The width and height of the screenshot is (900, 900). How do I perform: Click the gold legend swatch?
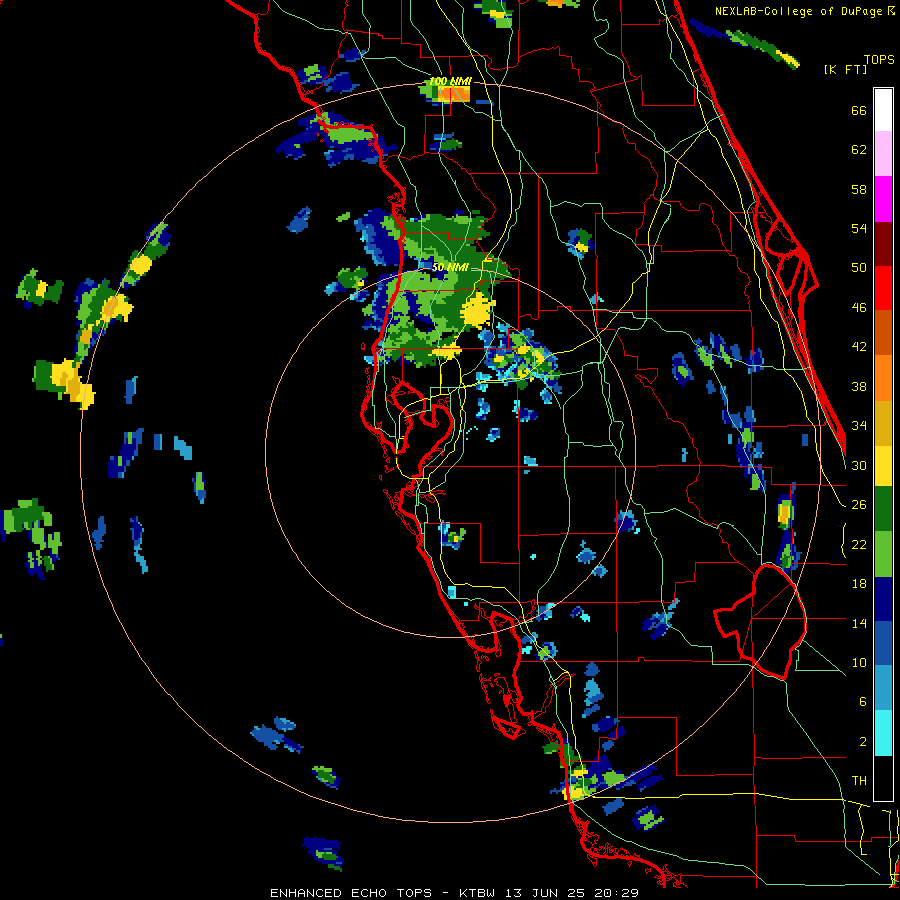coord(883,423)
